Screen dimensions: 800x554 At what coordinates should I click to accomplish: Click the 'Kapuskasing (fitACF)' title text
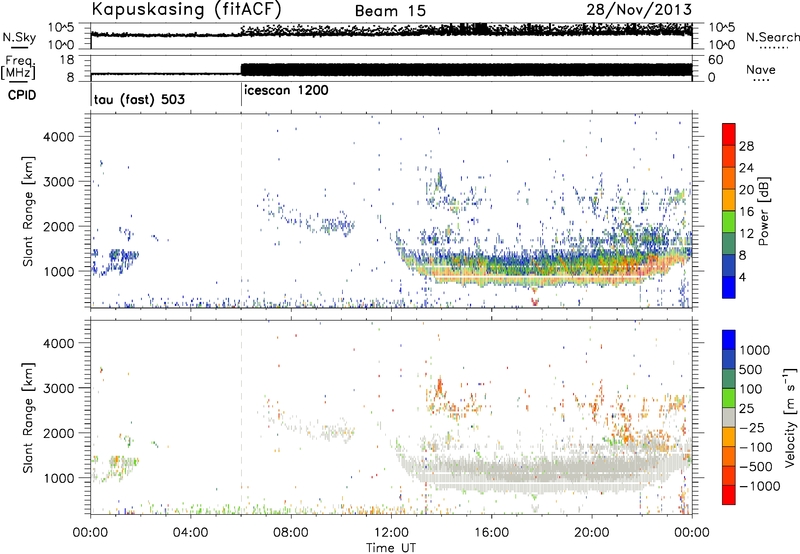[186, 9]
